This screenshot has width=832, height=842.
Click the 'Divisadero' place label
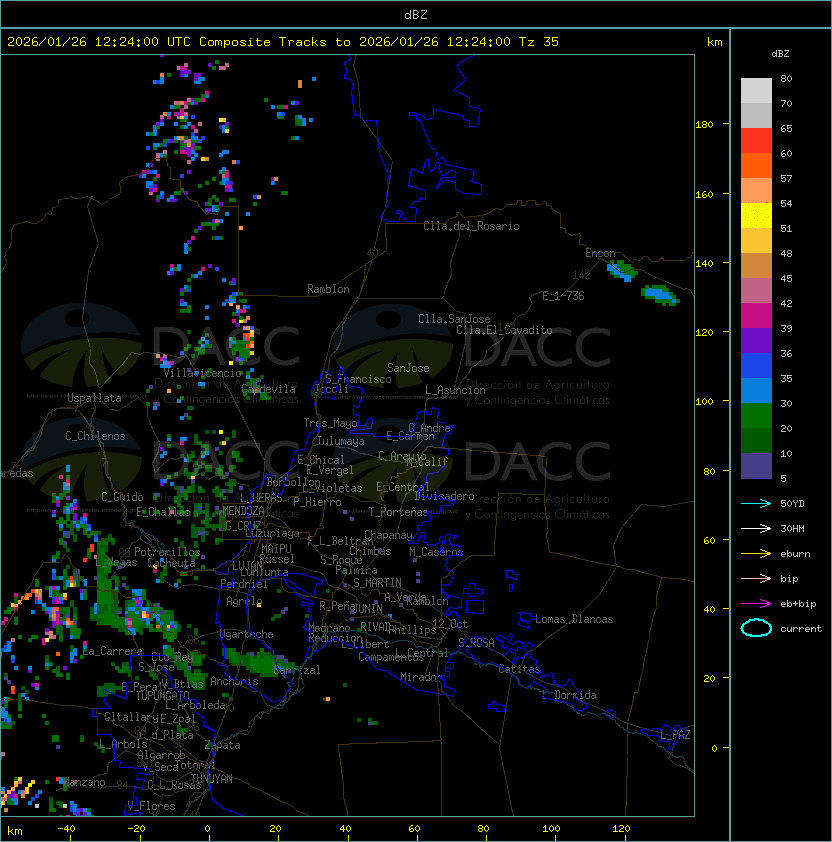445,496
